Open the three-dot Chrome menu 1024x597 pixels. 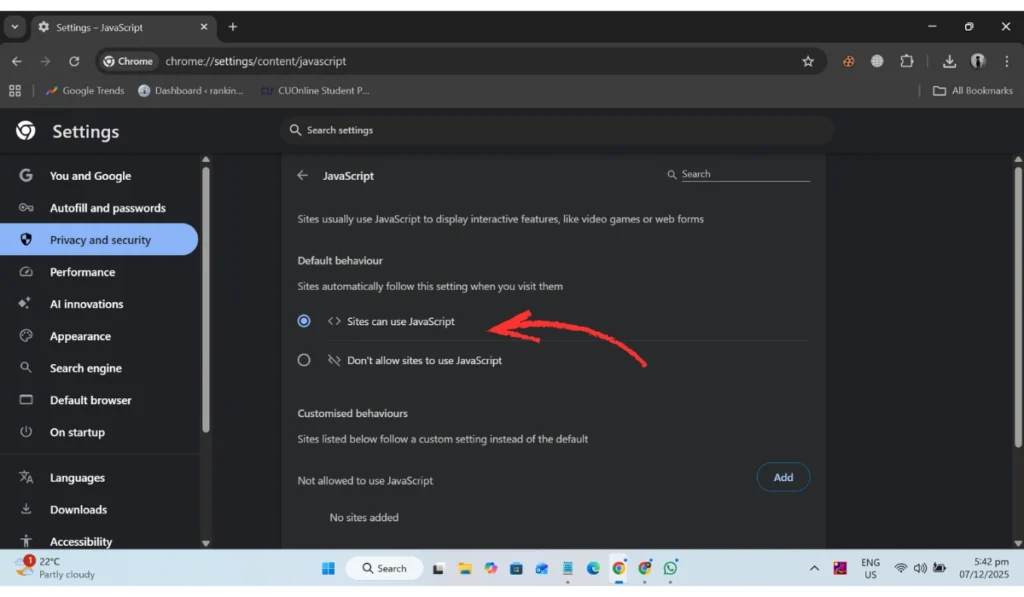coord(1006,61)
